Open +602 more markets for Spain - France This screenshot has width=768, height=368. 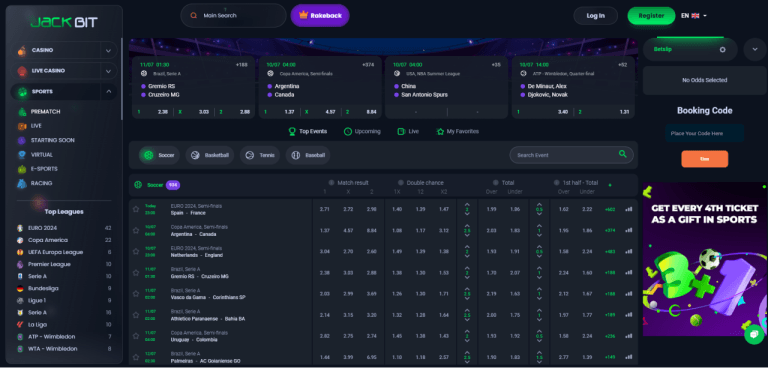[x=610, y=209]
